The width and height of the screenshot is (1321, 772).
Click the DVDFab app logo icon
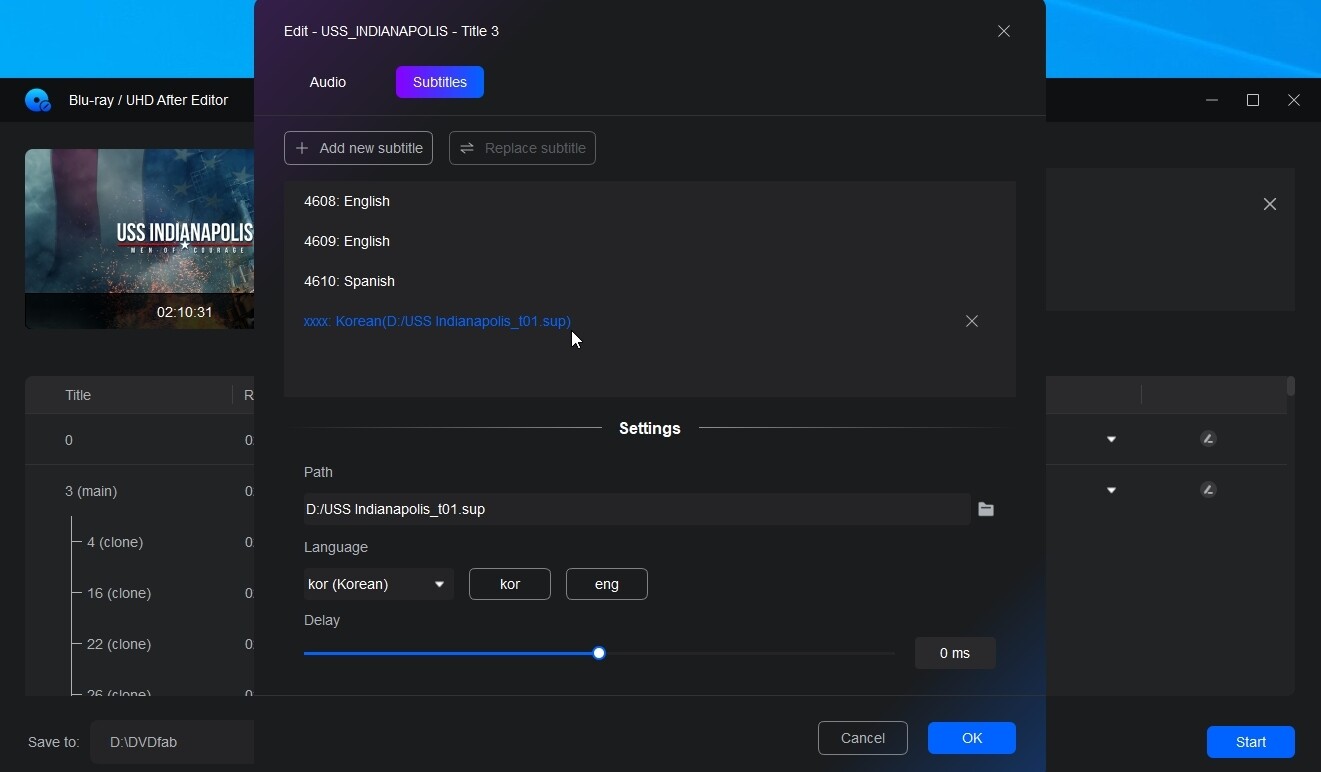click(x=38, y=100)
